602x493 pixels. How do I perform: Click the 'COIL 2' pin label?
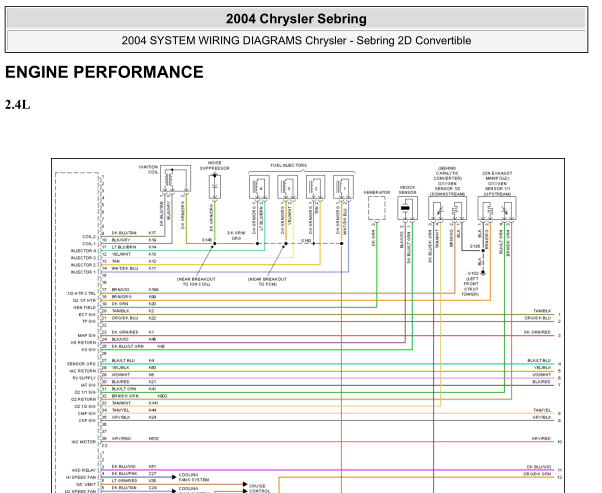tap(89, 237)
